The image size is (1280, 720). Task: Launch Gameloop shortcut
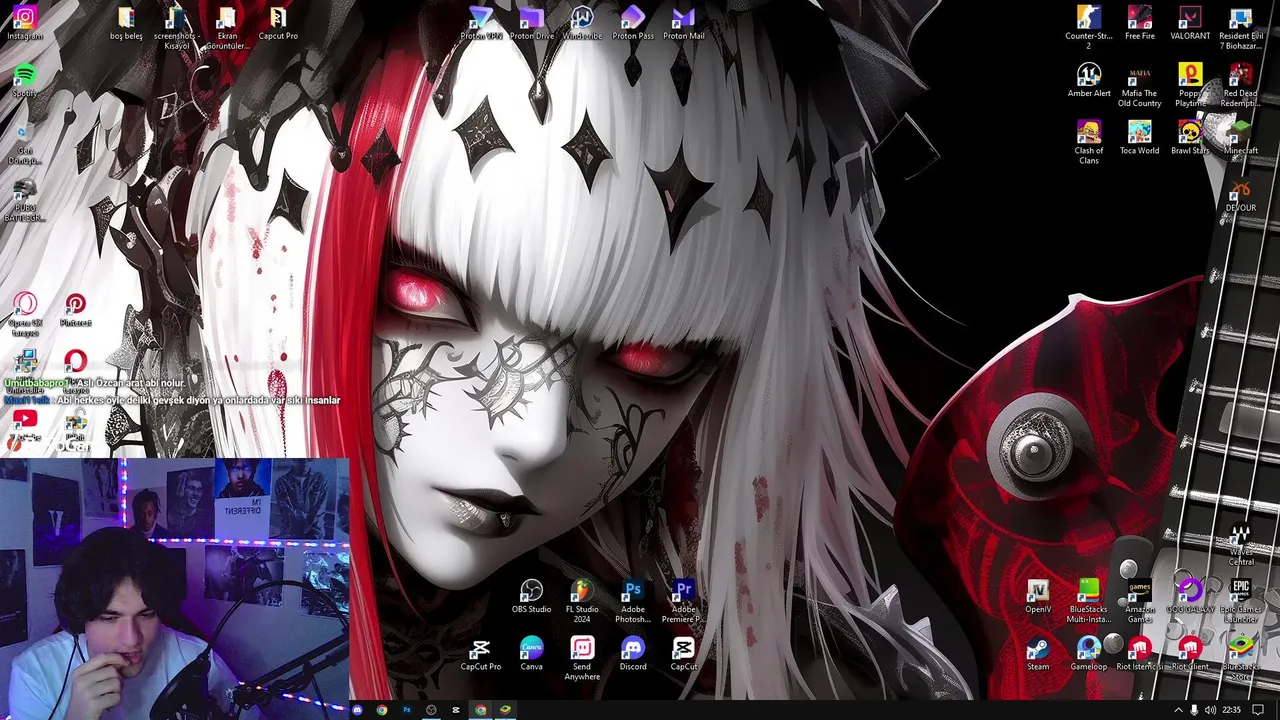[1089, 654]
